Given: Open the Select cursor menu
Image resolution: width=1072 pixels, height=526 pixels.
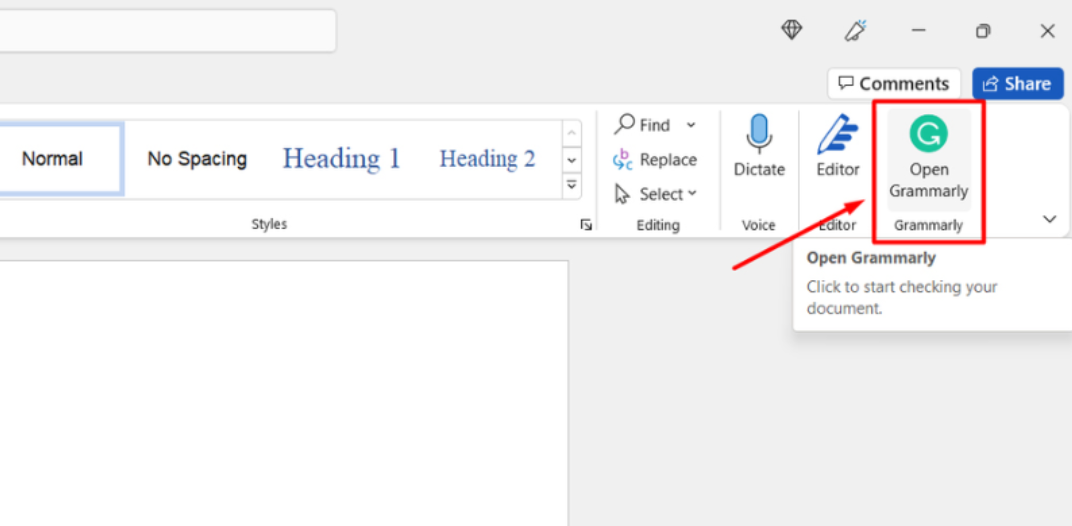Looking at the screenshot, I should [x=655, y=194].
